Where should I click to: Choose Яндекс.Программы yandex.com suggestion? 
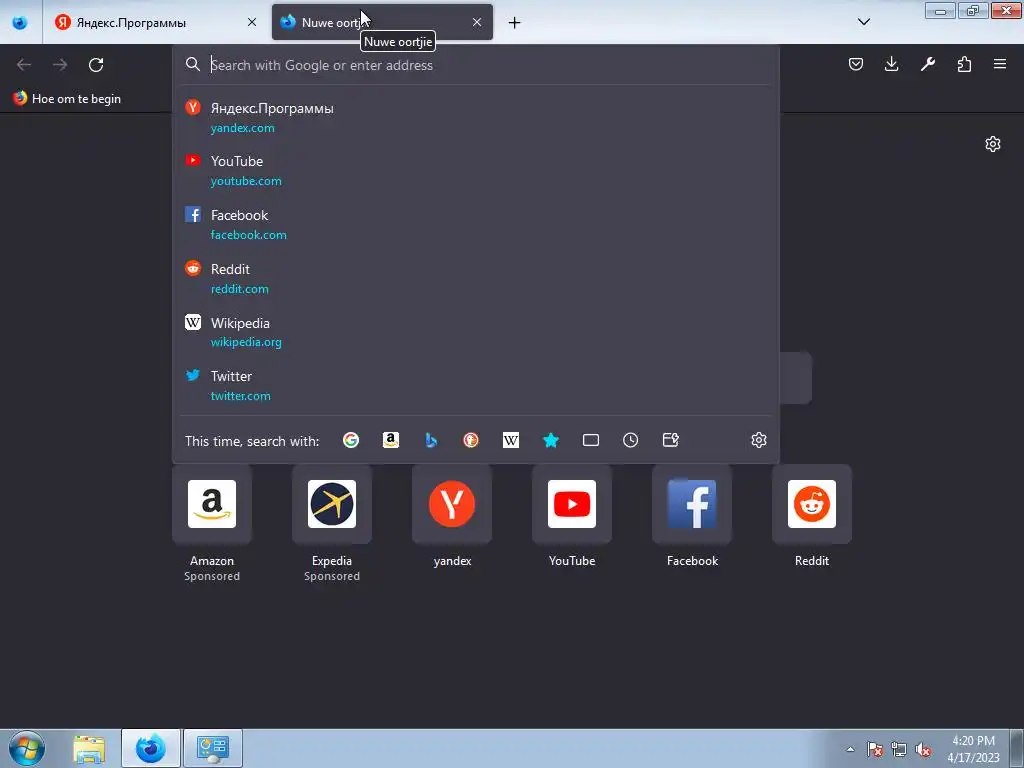[475, 118]
